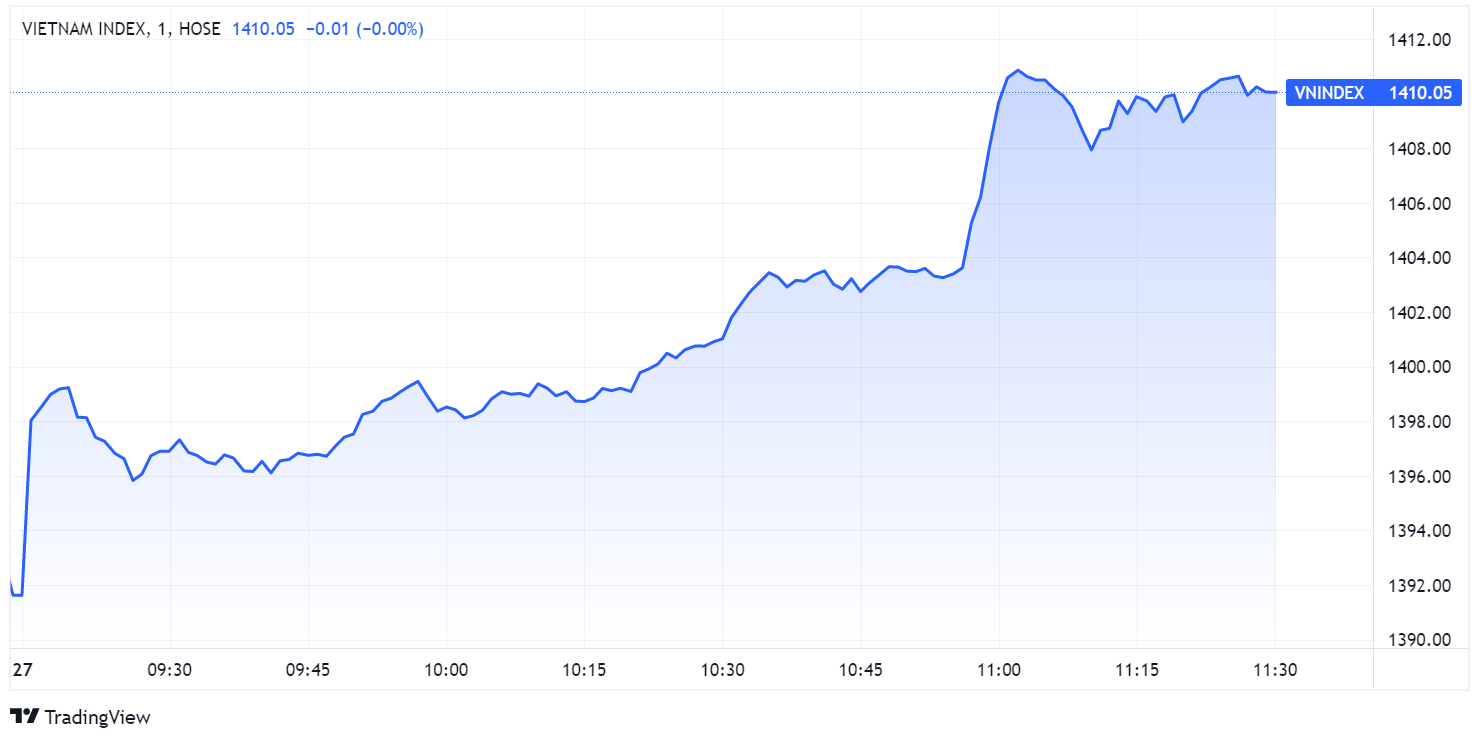The image size is (1484, 743).
Task: Click the −0.01 (−0.00%) change value
Action: click(x=364, y=29)
